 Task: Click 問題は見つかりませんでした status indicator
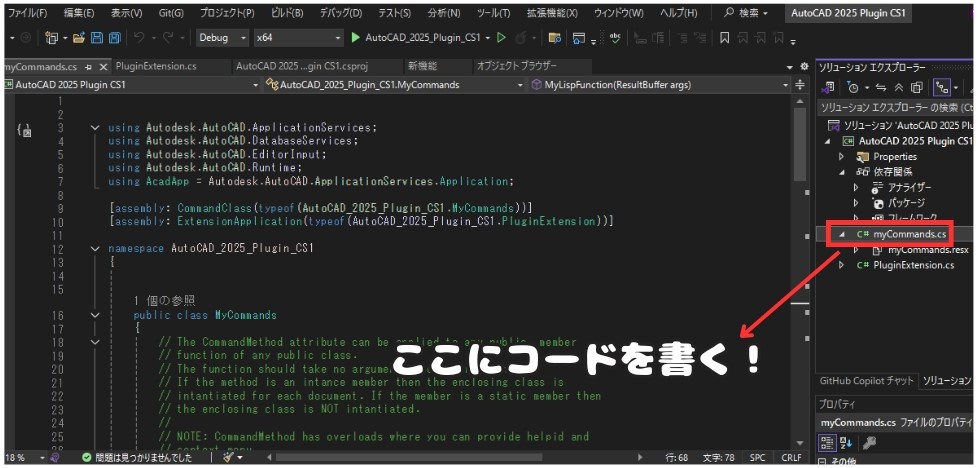click(x=137, y=457)
